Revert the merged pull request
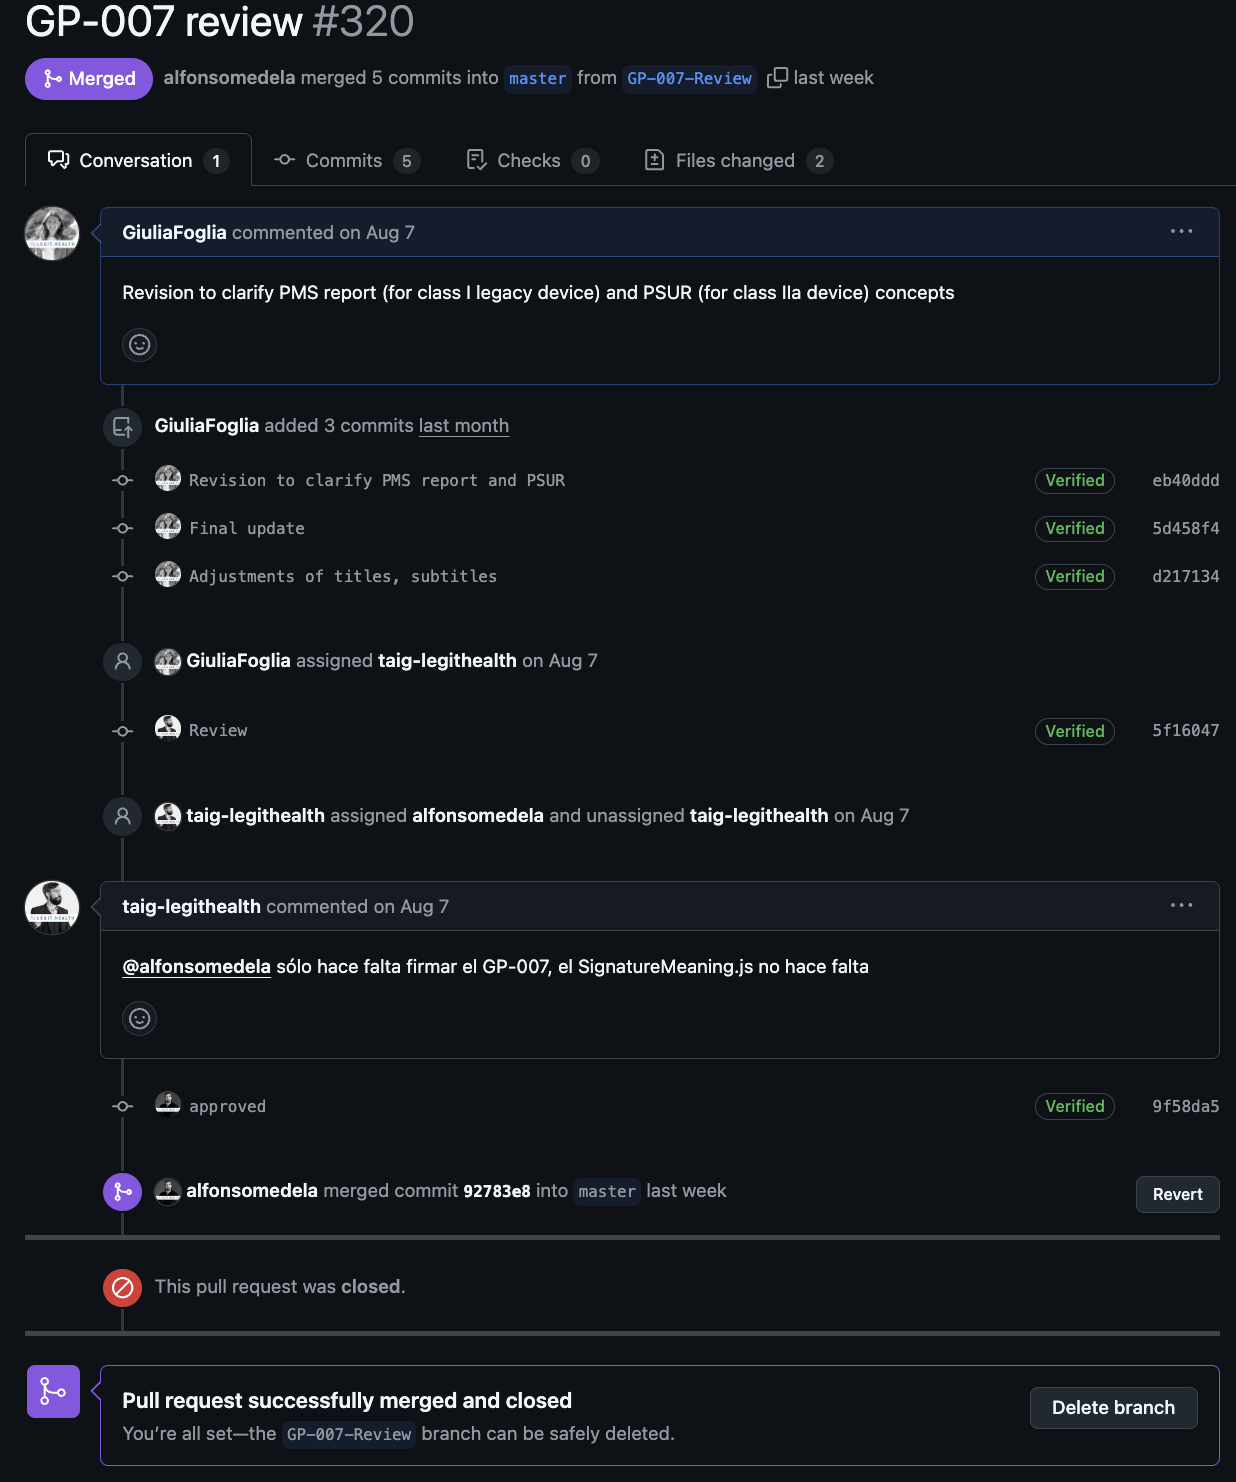The width and height of the screenshot is (1236, 1482). pos(1177,1195)
